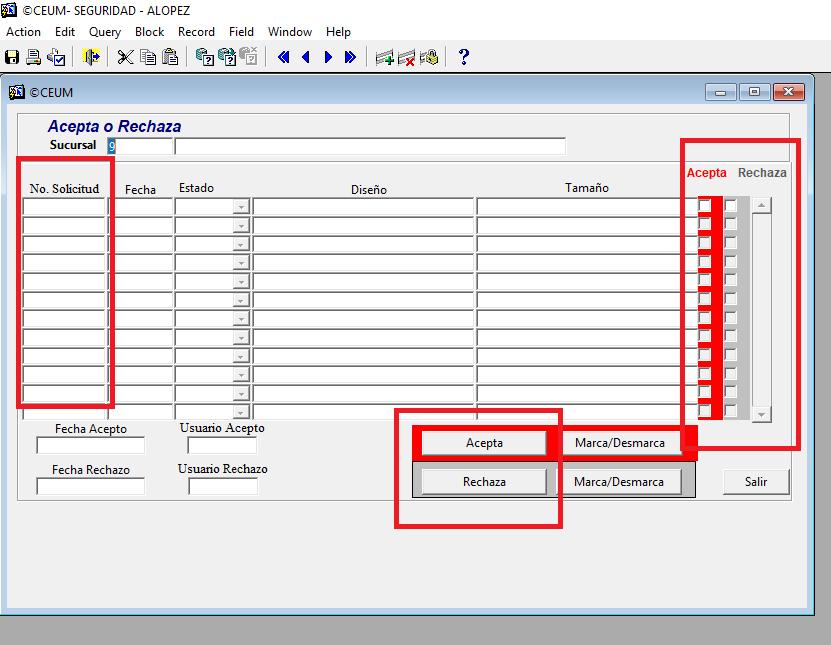The width and height of the screenshot is (831, 645).
Task: Open the Block menu
Action: pos(149,32)
